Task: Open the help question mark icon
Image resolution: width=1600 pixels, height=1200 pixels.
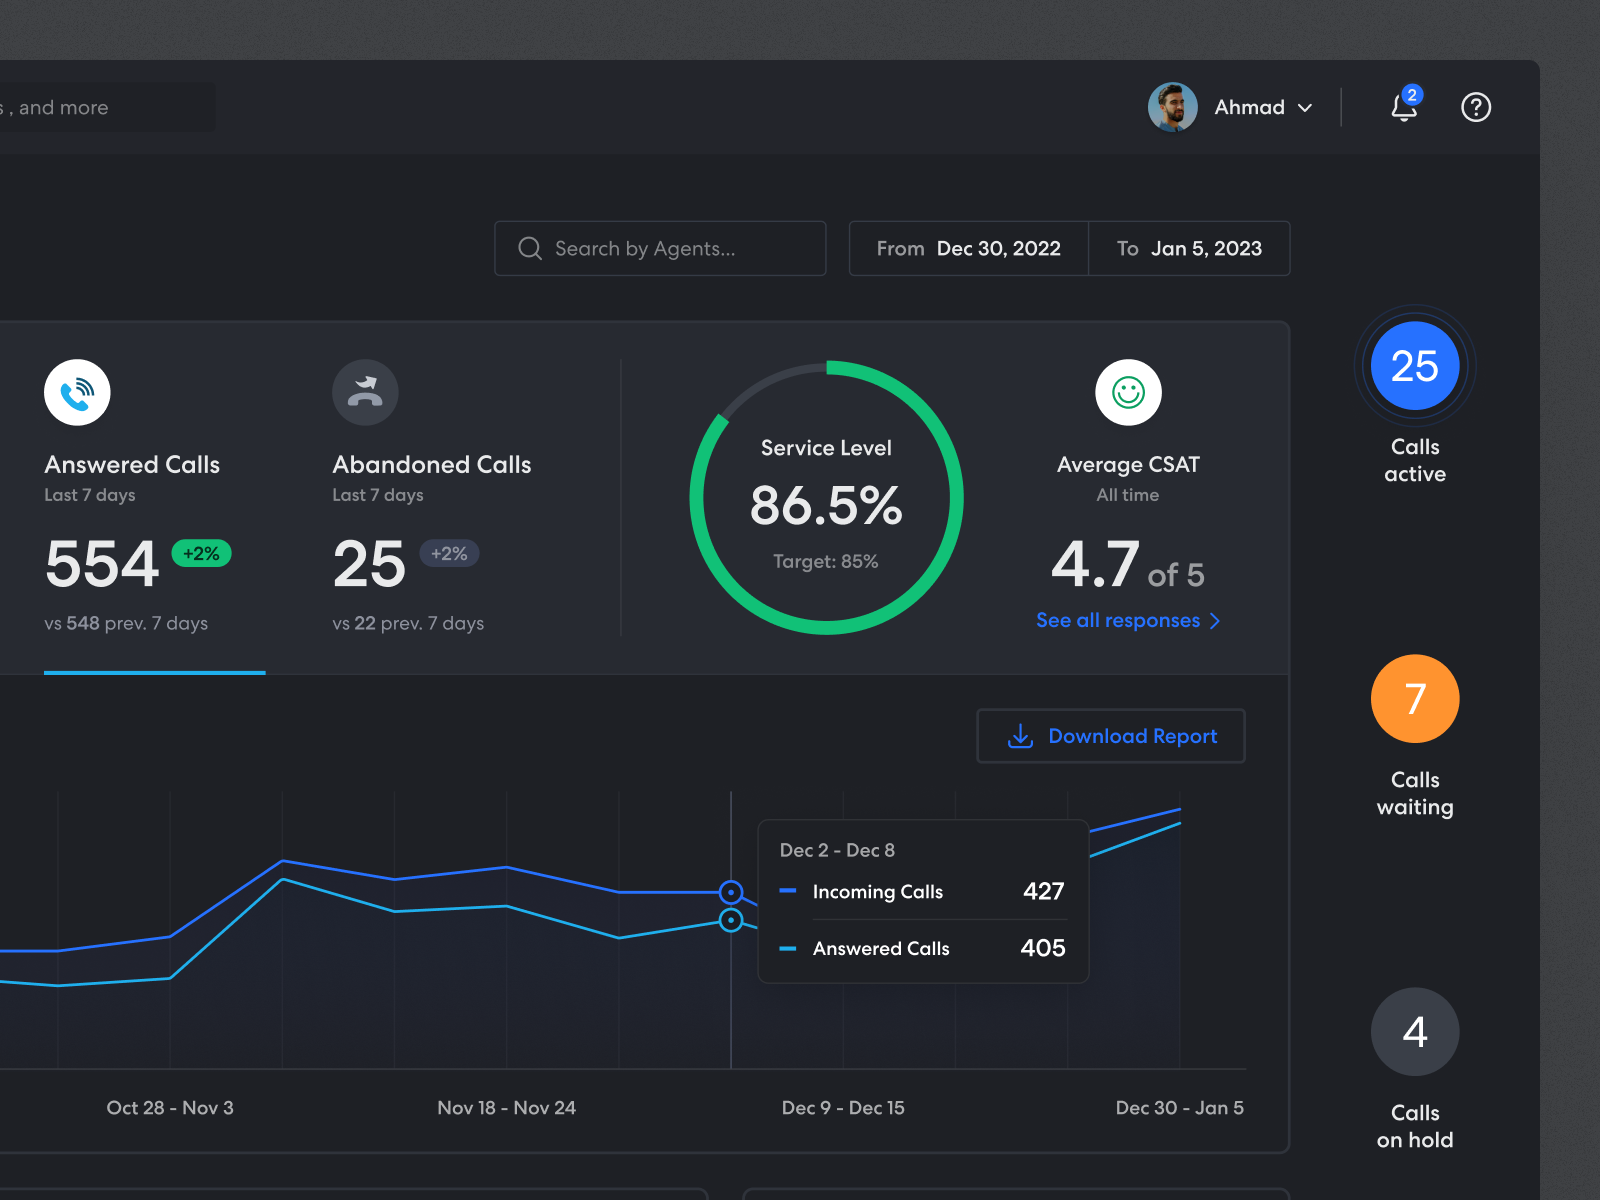Action: click(x=1476, y=107)
